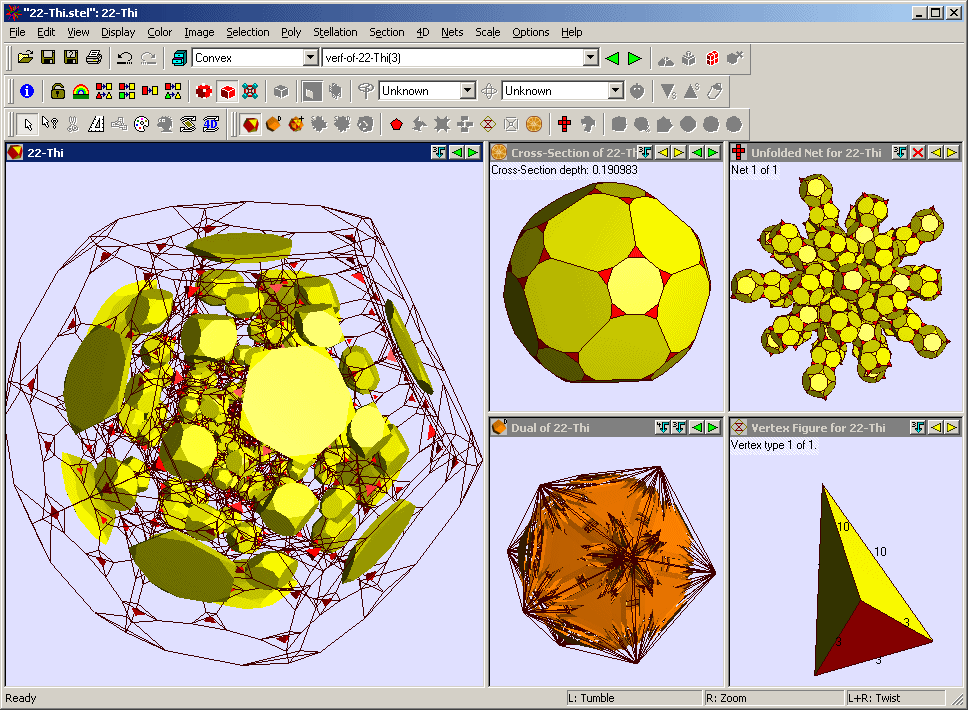Screen dimensions: 968x710
Task: Click the Open file folder icon
Action: click(26, 58)
